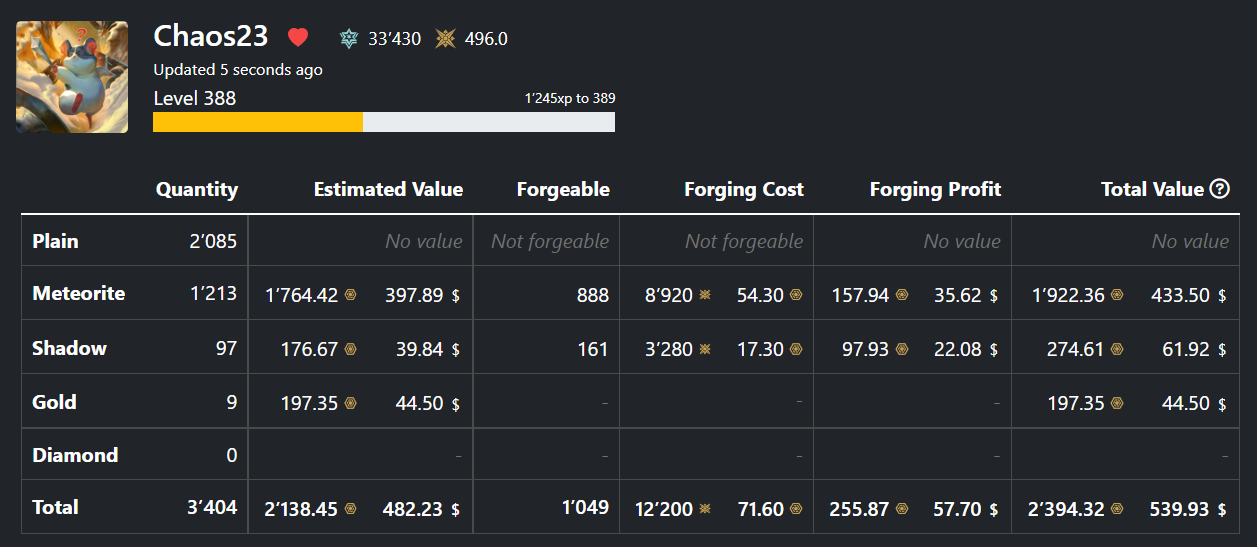Click the 'Level 388' label
This screenshot has height=547, width=1257.
pyautogui.click(x=195, y=98)
